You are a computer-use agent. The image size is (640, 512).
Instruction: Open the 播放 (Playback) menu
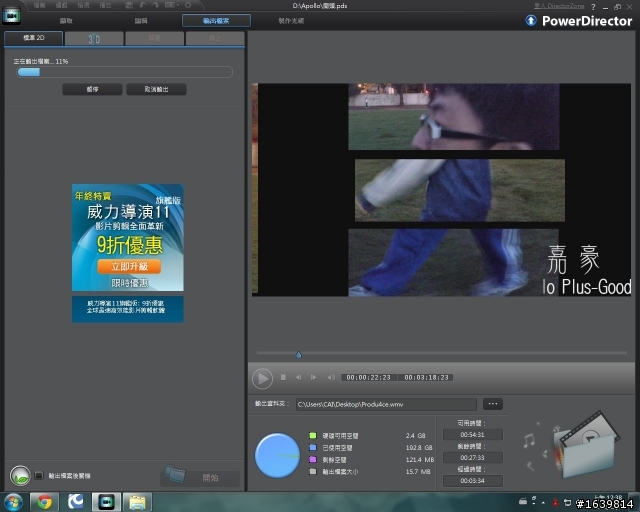(105, 5)
